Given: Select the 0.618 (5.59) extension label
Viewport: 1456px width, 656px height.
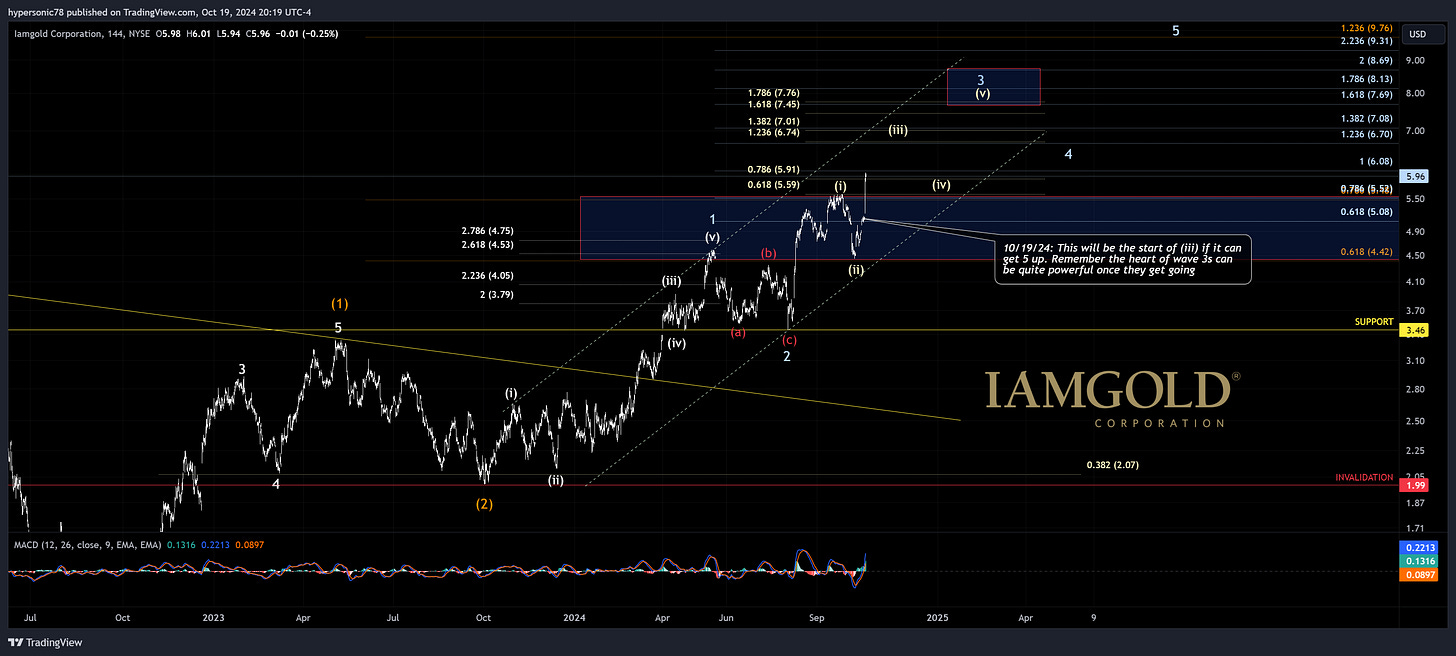Looking at the screenshot, I should [773, 184].
